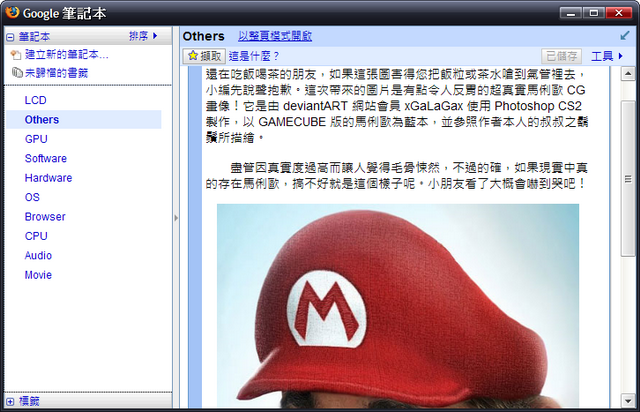Click the Firefox icon in title bar
The height and width of the screenshot is (412, 640).
click(13, 12)
